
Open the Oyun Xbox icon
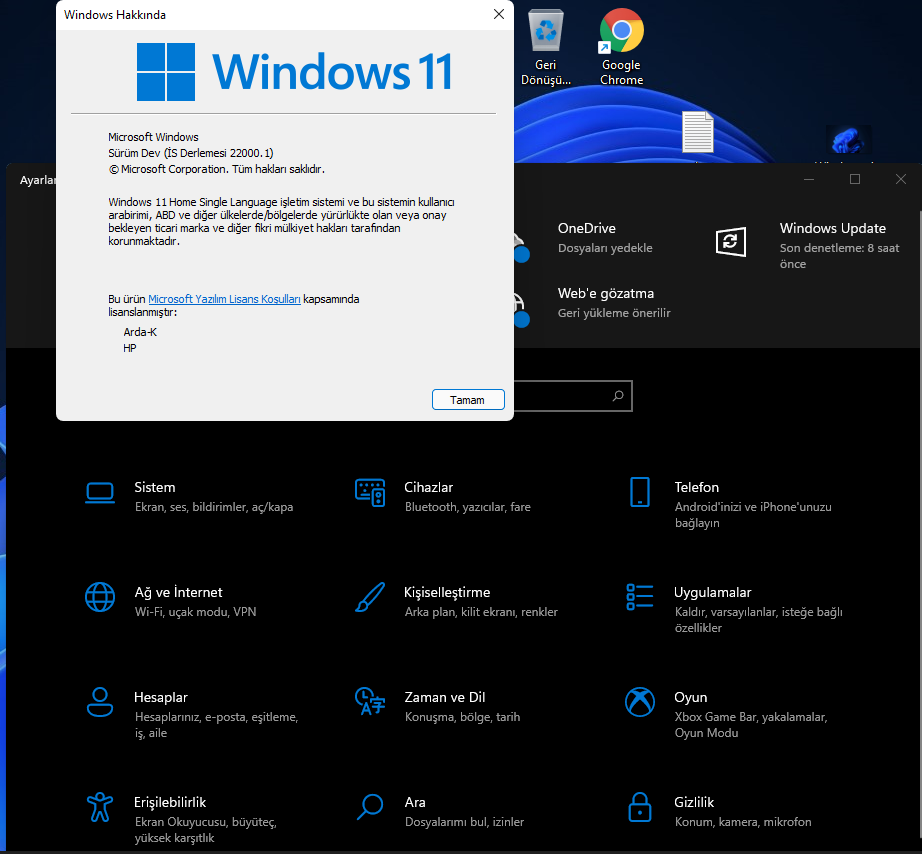coord(640,702)
